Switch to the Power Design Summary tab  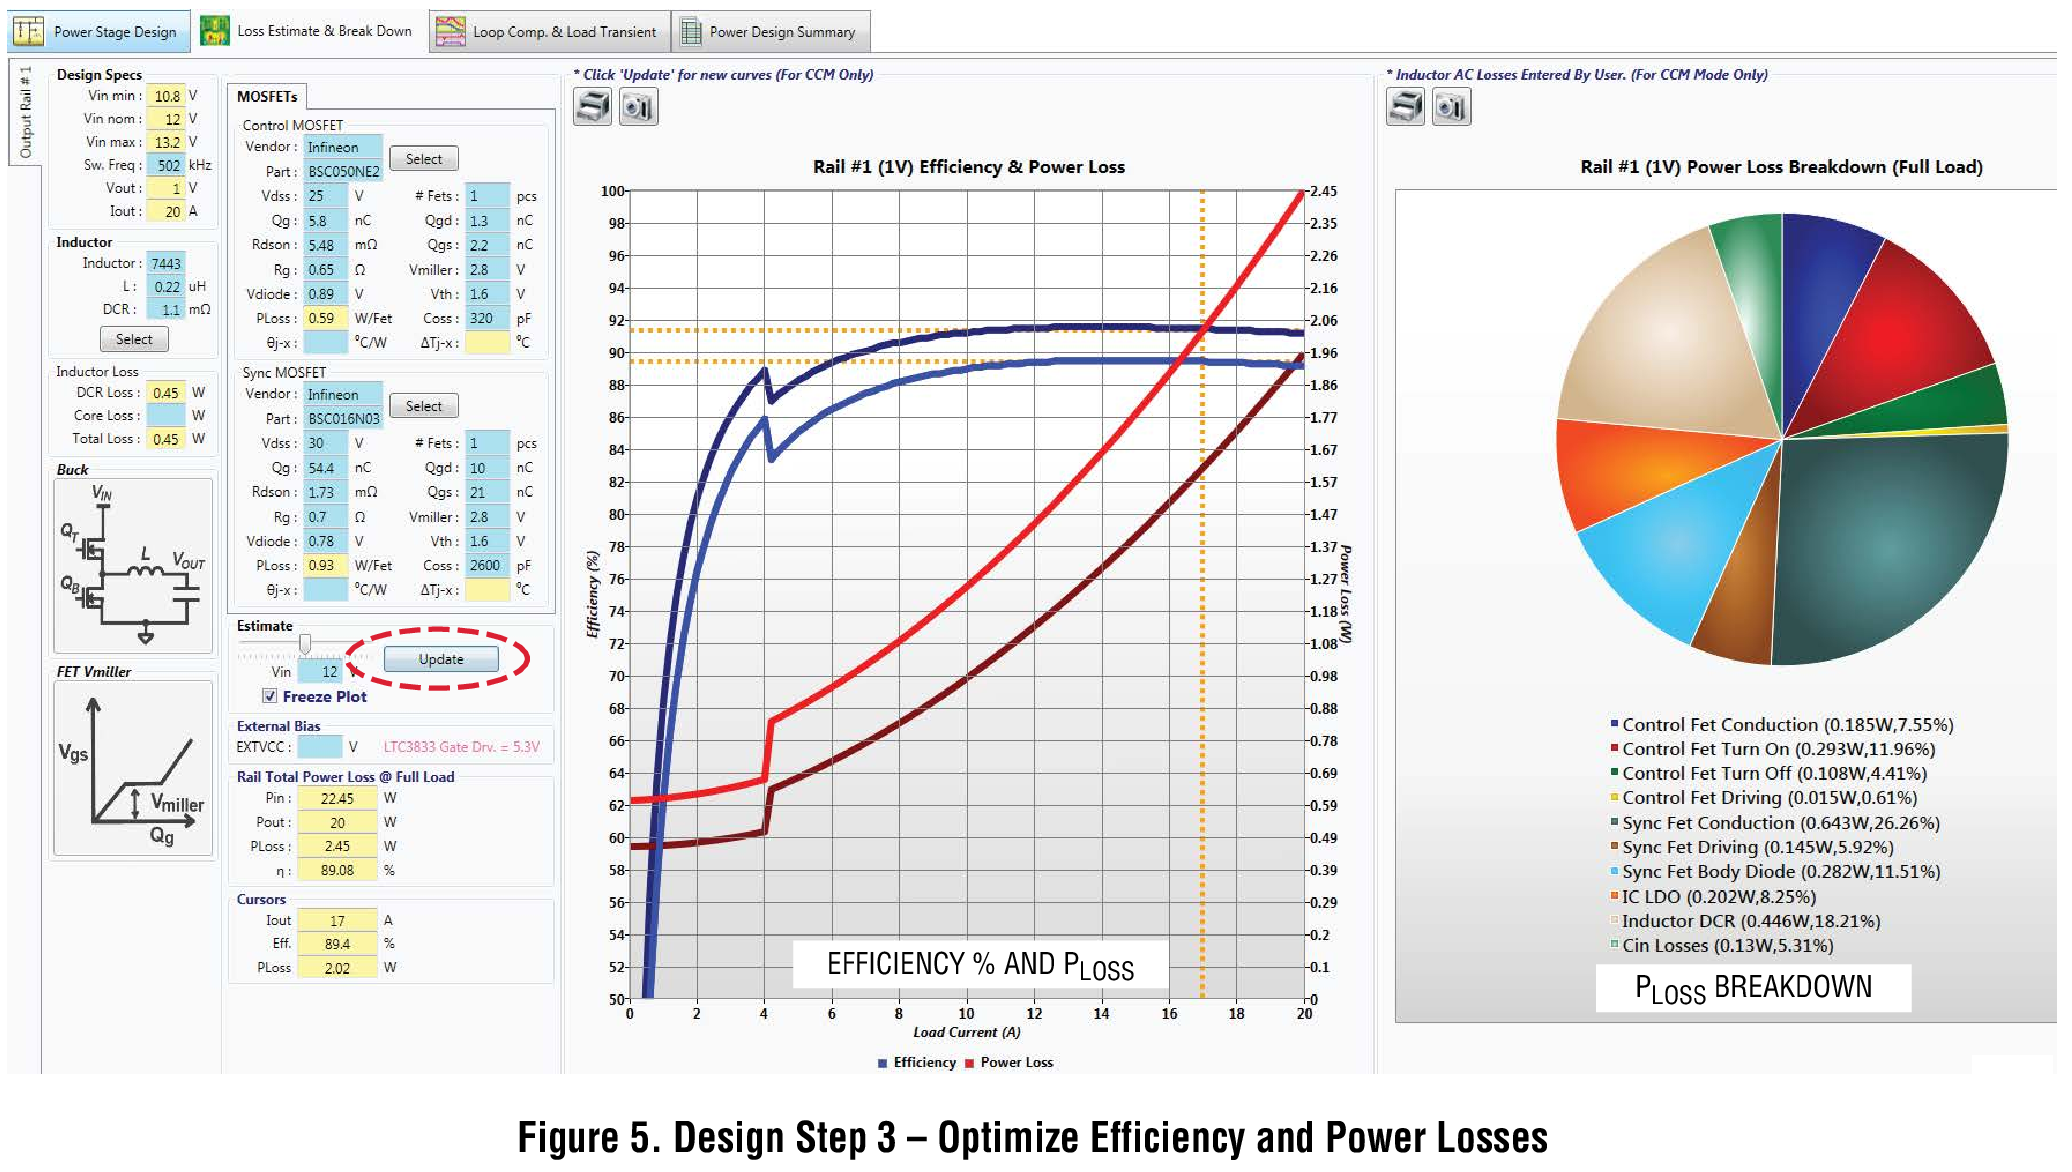[771, 32]
